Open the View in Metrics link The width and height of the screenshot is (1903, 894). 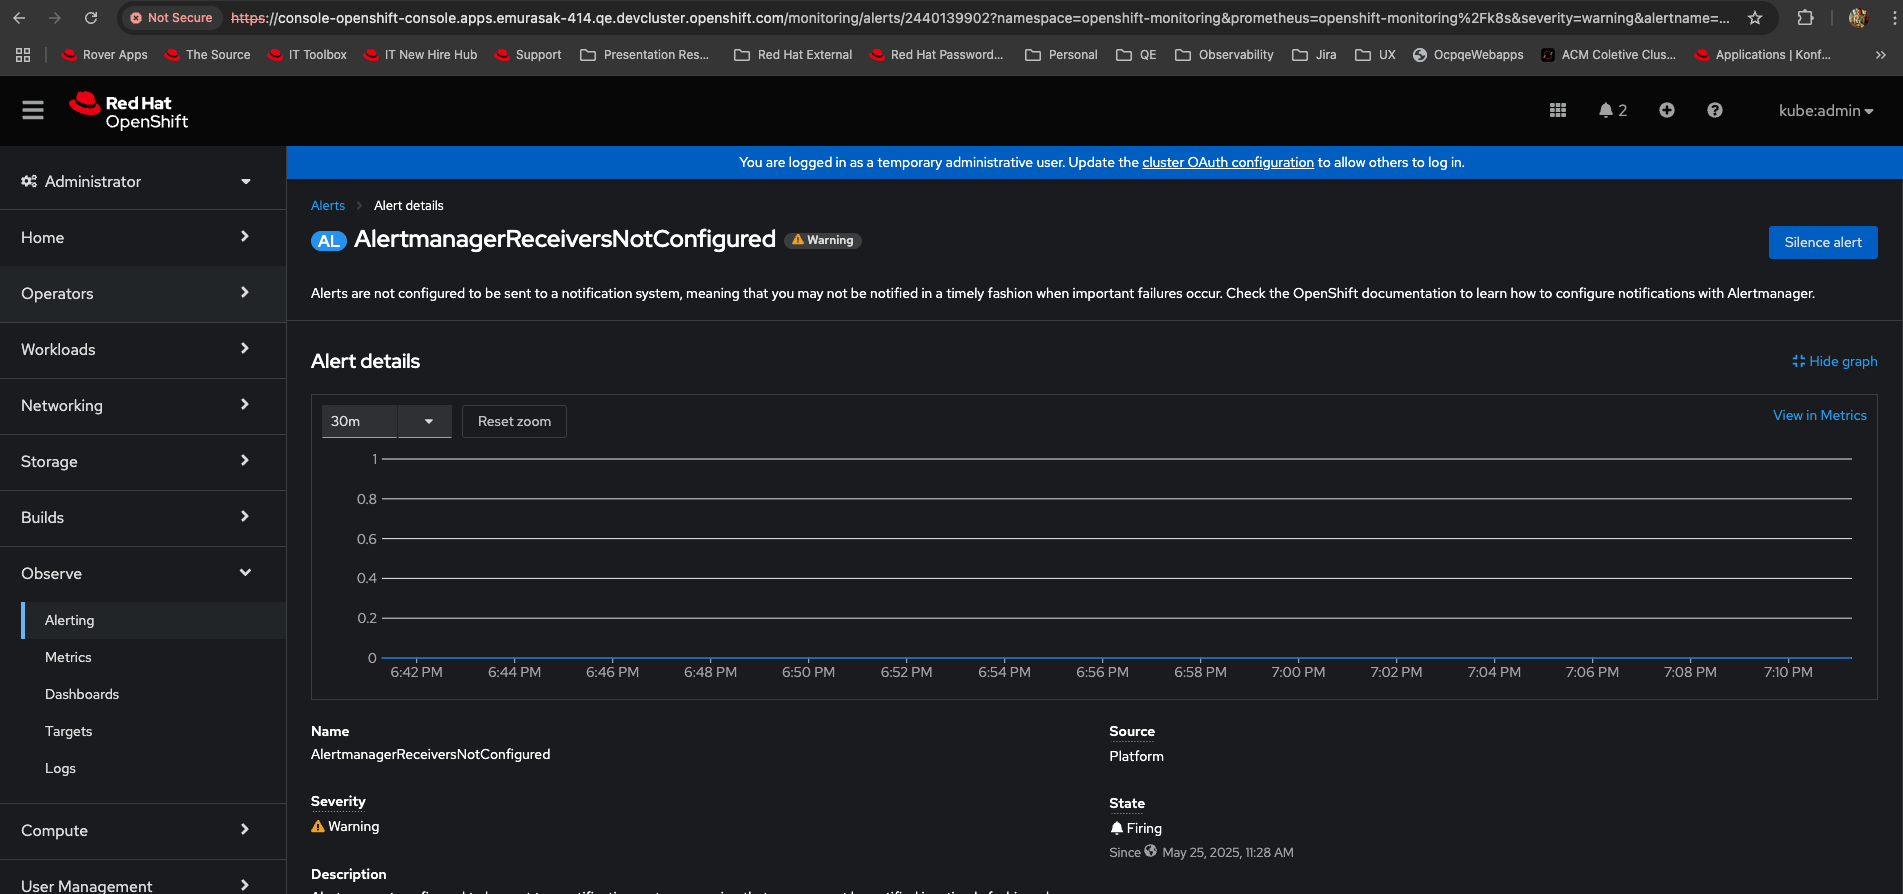pyautogui.click(x=1819, y=416)
